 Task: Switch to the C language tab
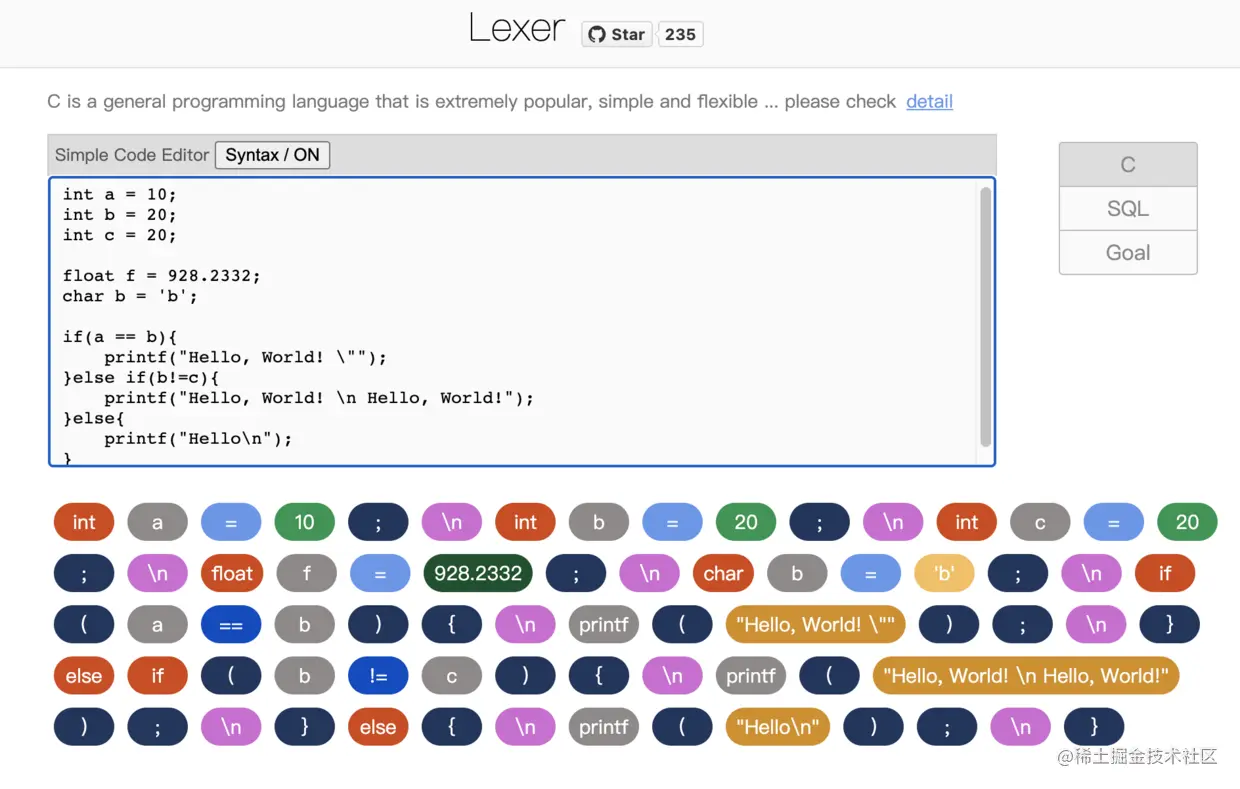[x=1128, y=165]
